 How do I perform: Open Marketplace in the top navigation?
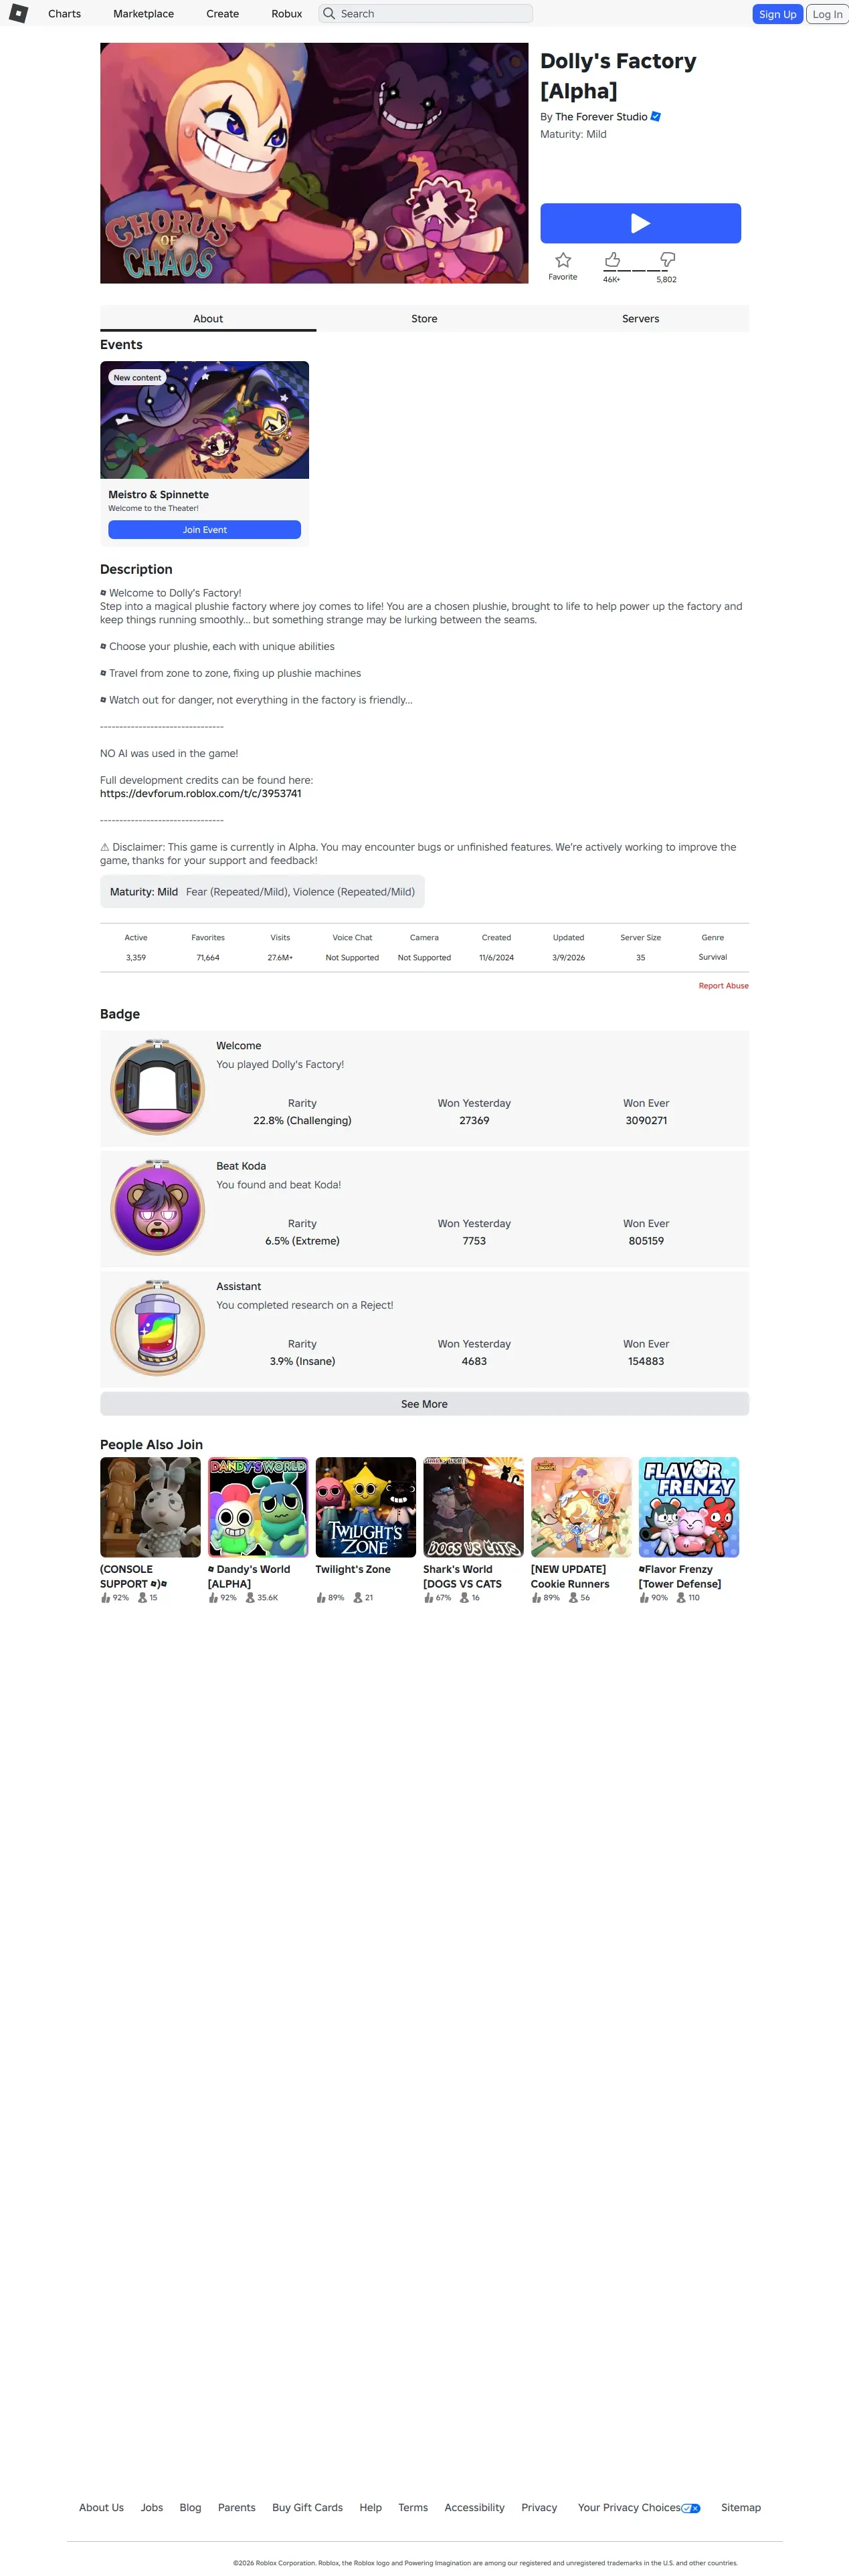point(143,14)
